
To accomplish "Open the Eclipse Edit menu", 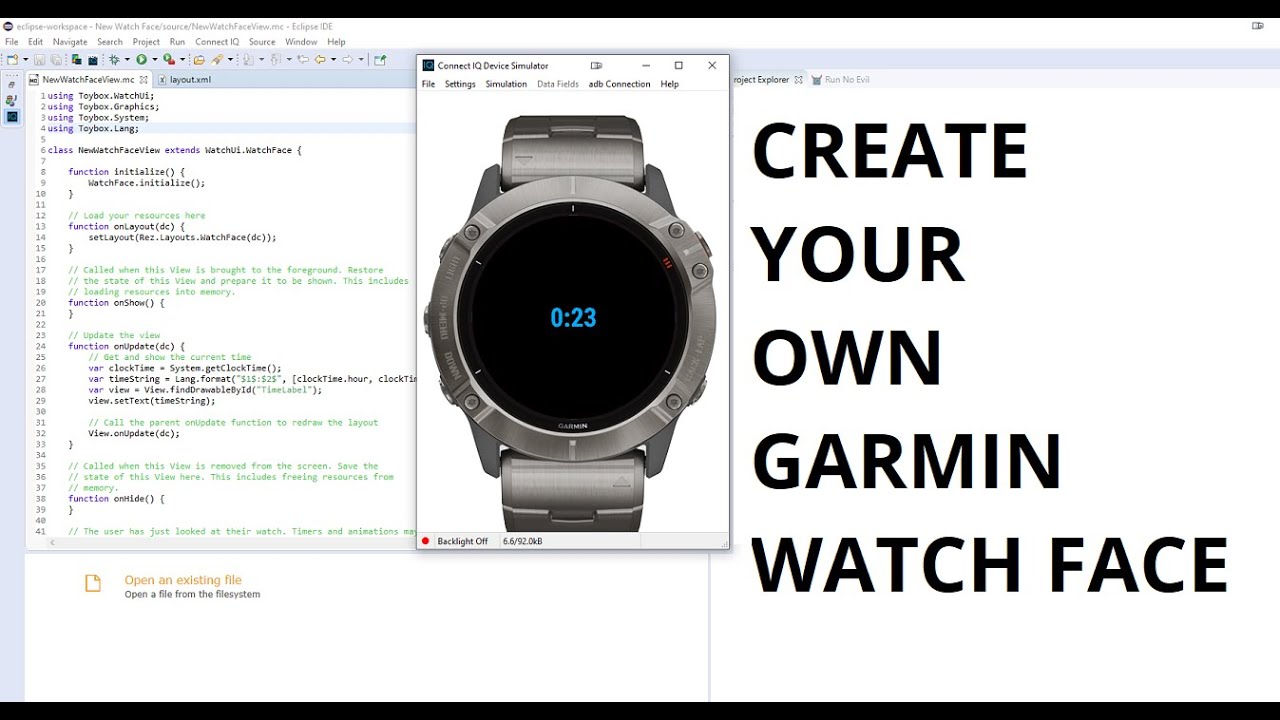I will 36,42.
